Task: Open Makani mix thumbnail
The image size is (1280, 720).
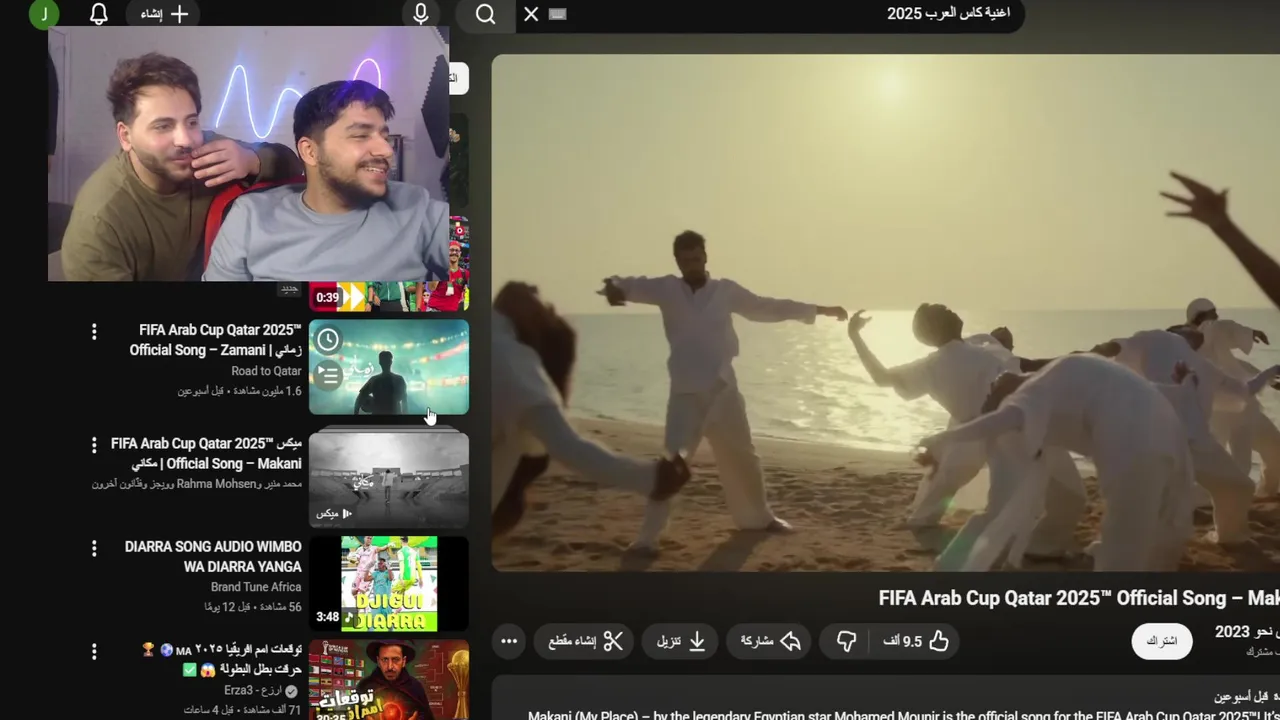Action: (389, 479)
